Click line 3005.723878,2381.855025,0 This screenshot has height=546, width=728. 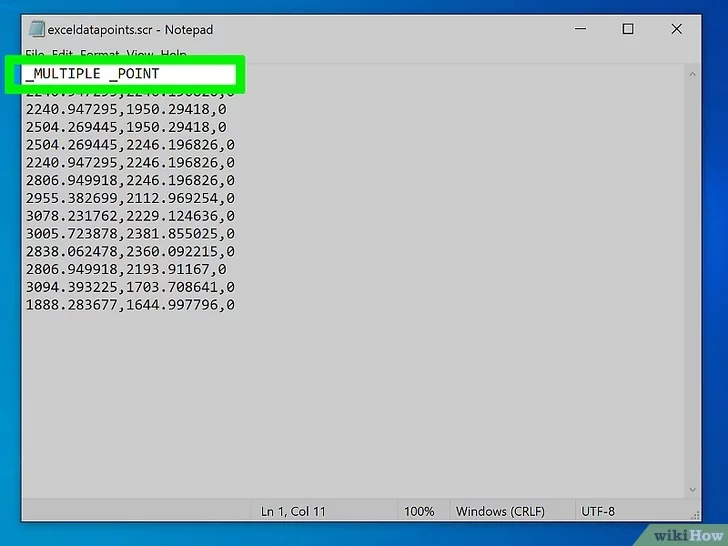pos(130,234)
